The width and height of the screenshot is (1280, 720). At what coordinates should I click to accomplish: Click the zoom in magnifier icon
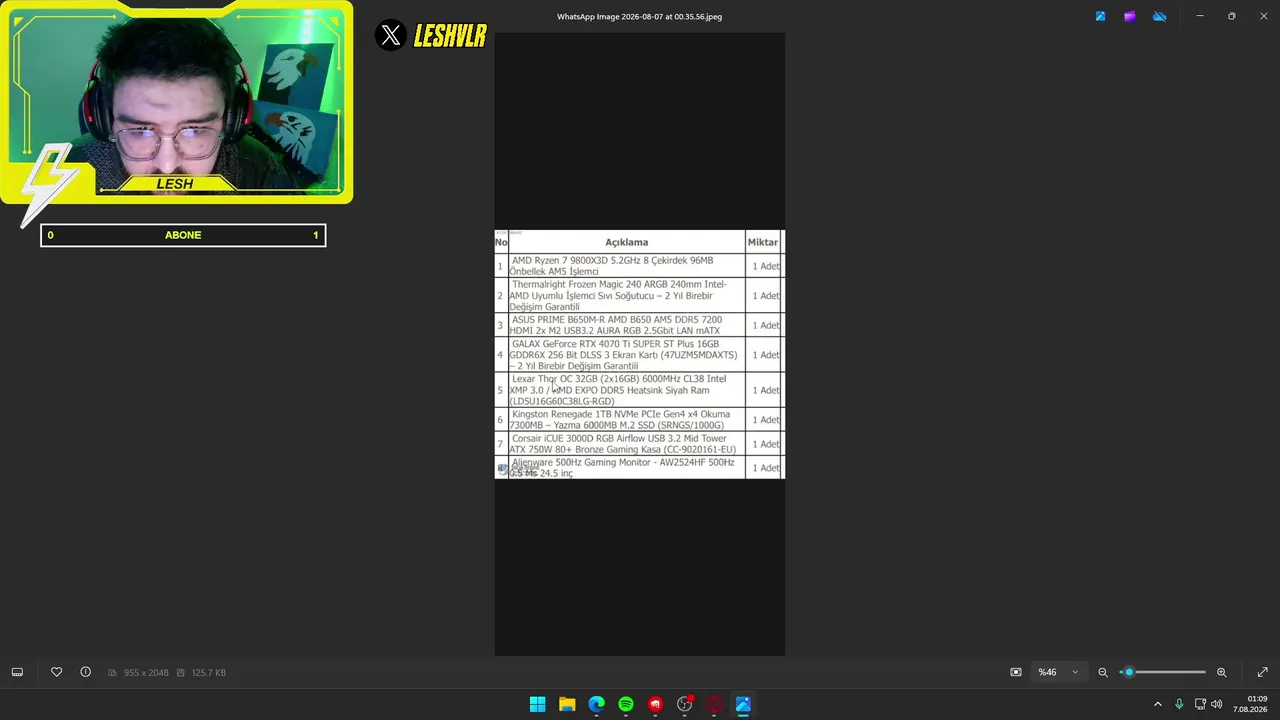coord(1221,672)
